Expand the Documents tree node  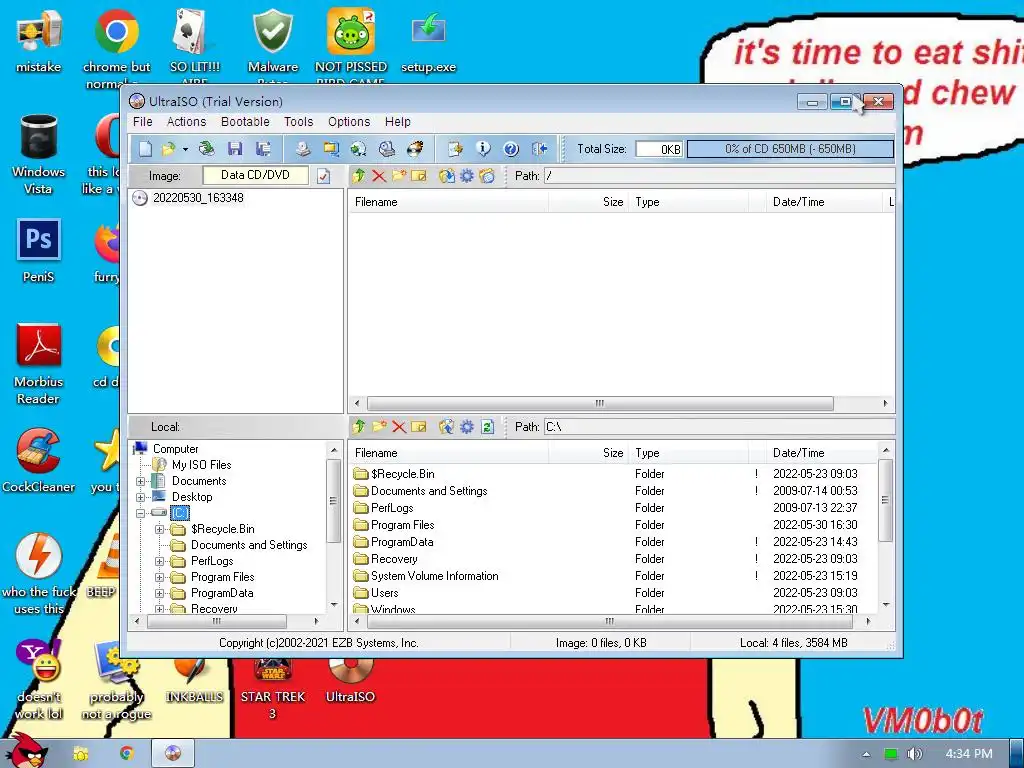140,481
